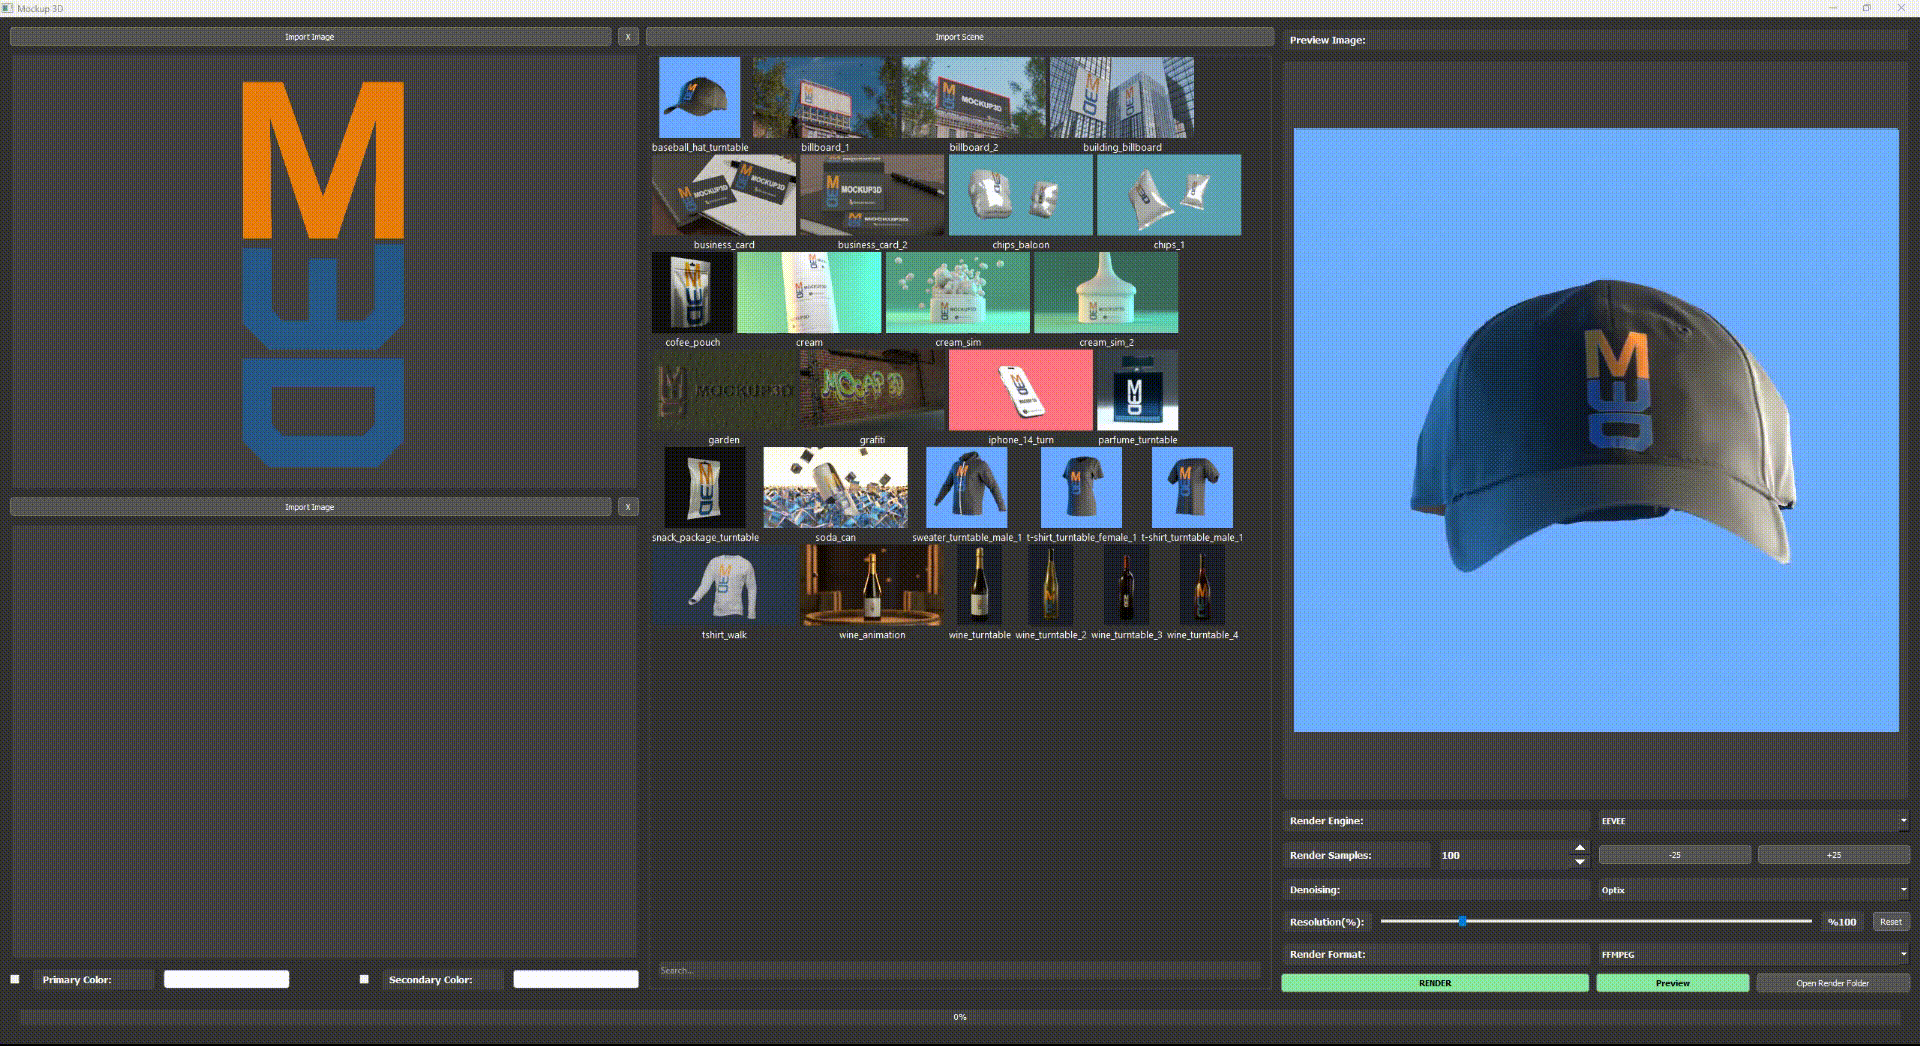Screen dimensions: 1920x1046
Task: Click the Import Scene button
Action: tap(960, 37)
